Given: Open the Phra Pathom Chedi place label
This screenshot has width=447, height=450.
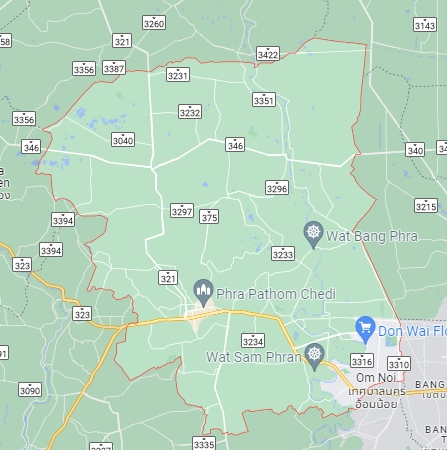Looking at the screenshot, I should tap(276, 294).
